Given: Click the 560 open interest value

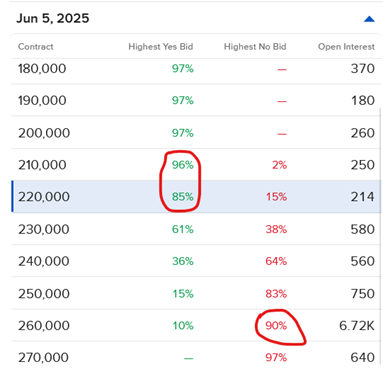Looking at the screenshot, I should coord(362,261).
